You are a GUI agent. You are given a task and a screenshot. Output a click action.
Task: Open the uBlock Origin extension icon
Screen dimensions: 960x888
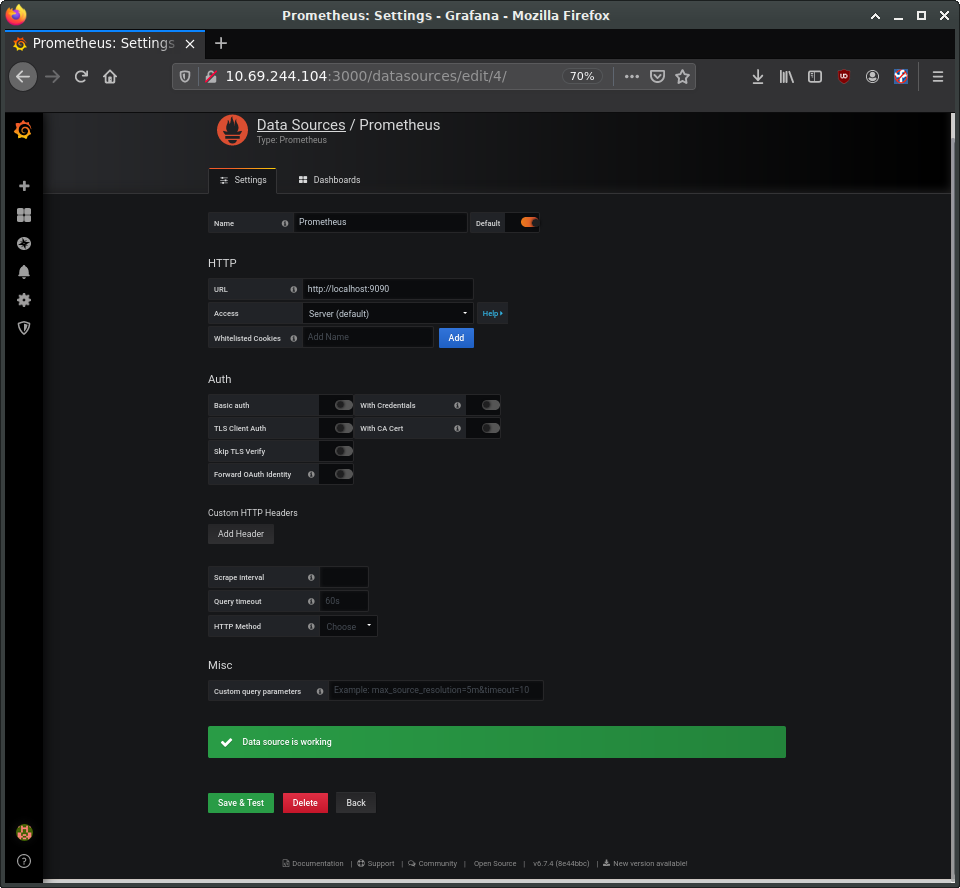pyautogui.click(x=844, y=77)
